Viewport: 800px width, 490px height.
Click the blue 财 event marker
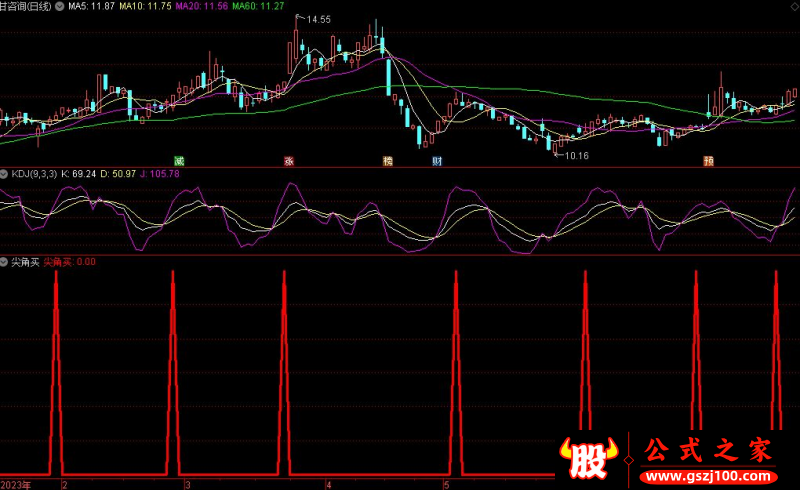[437, 160]
